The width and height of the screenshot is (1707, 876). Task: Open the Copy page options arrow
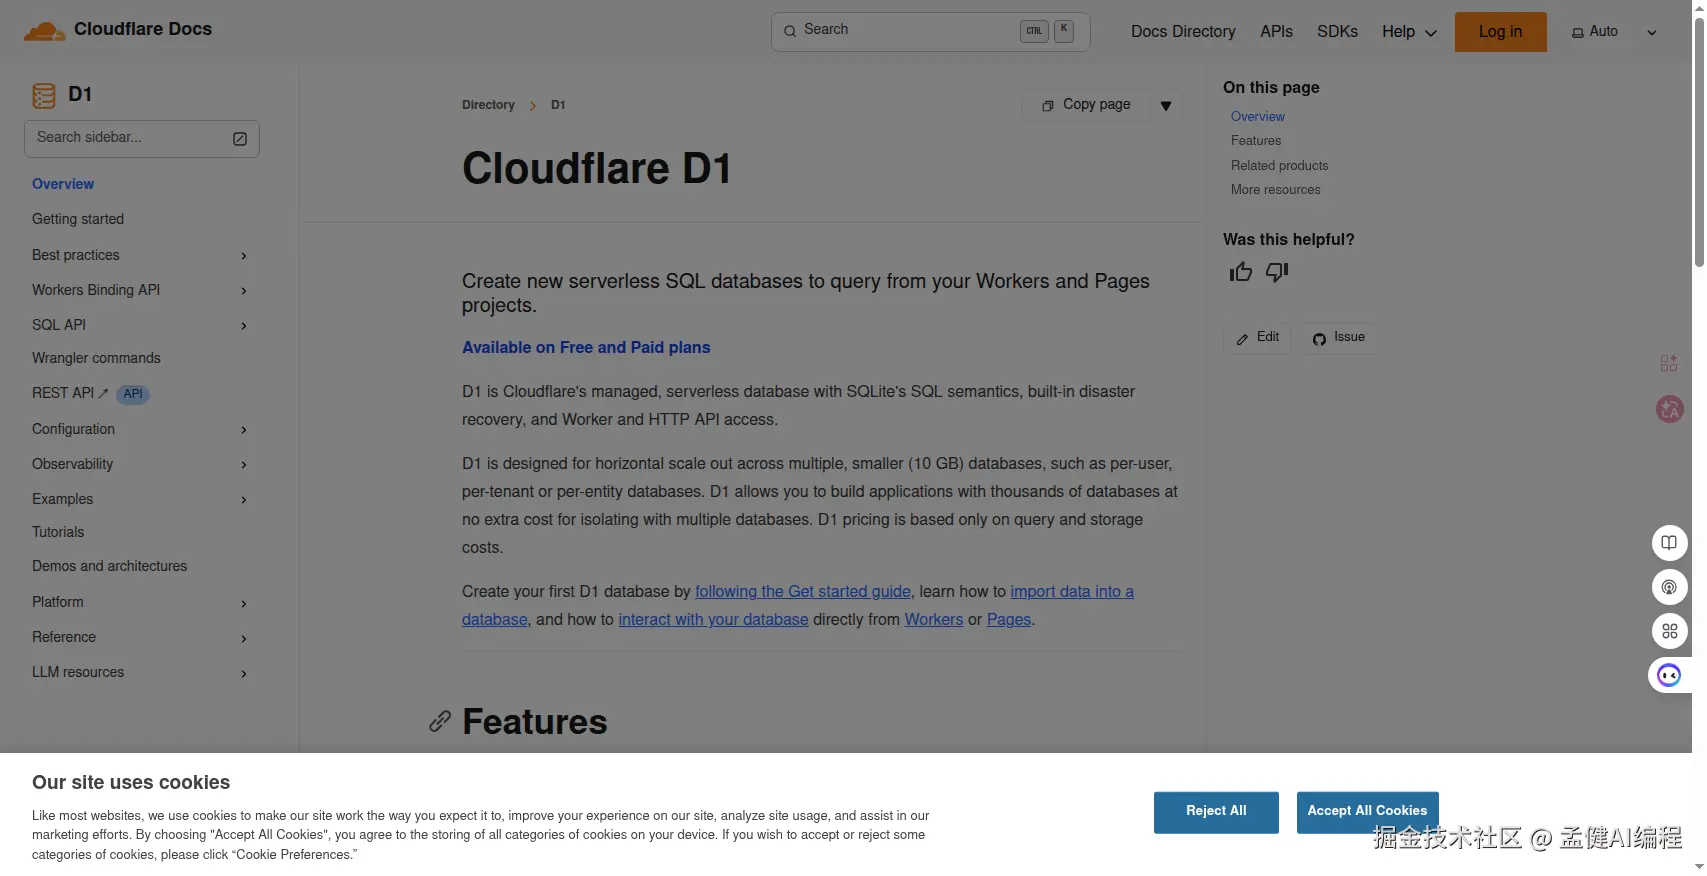pos(1166,106)
